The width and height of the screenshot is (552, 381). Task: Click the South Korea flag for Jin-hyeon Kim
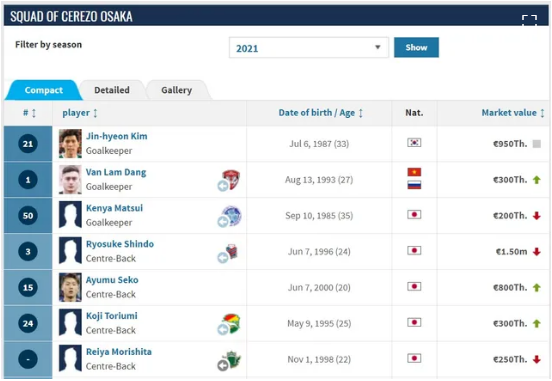tap(414, 143)
